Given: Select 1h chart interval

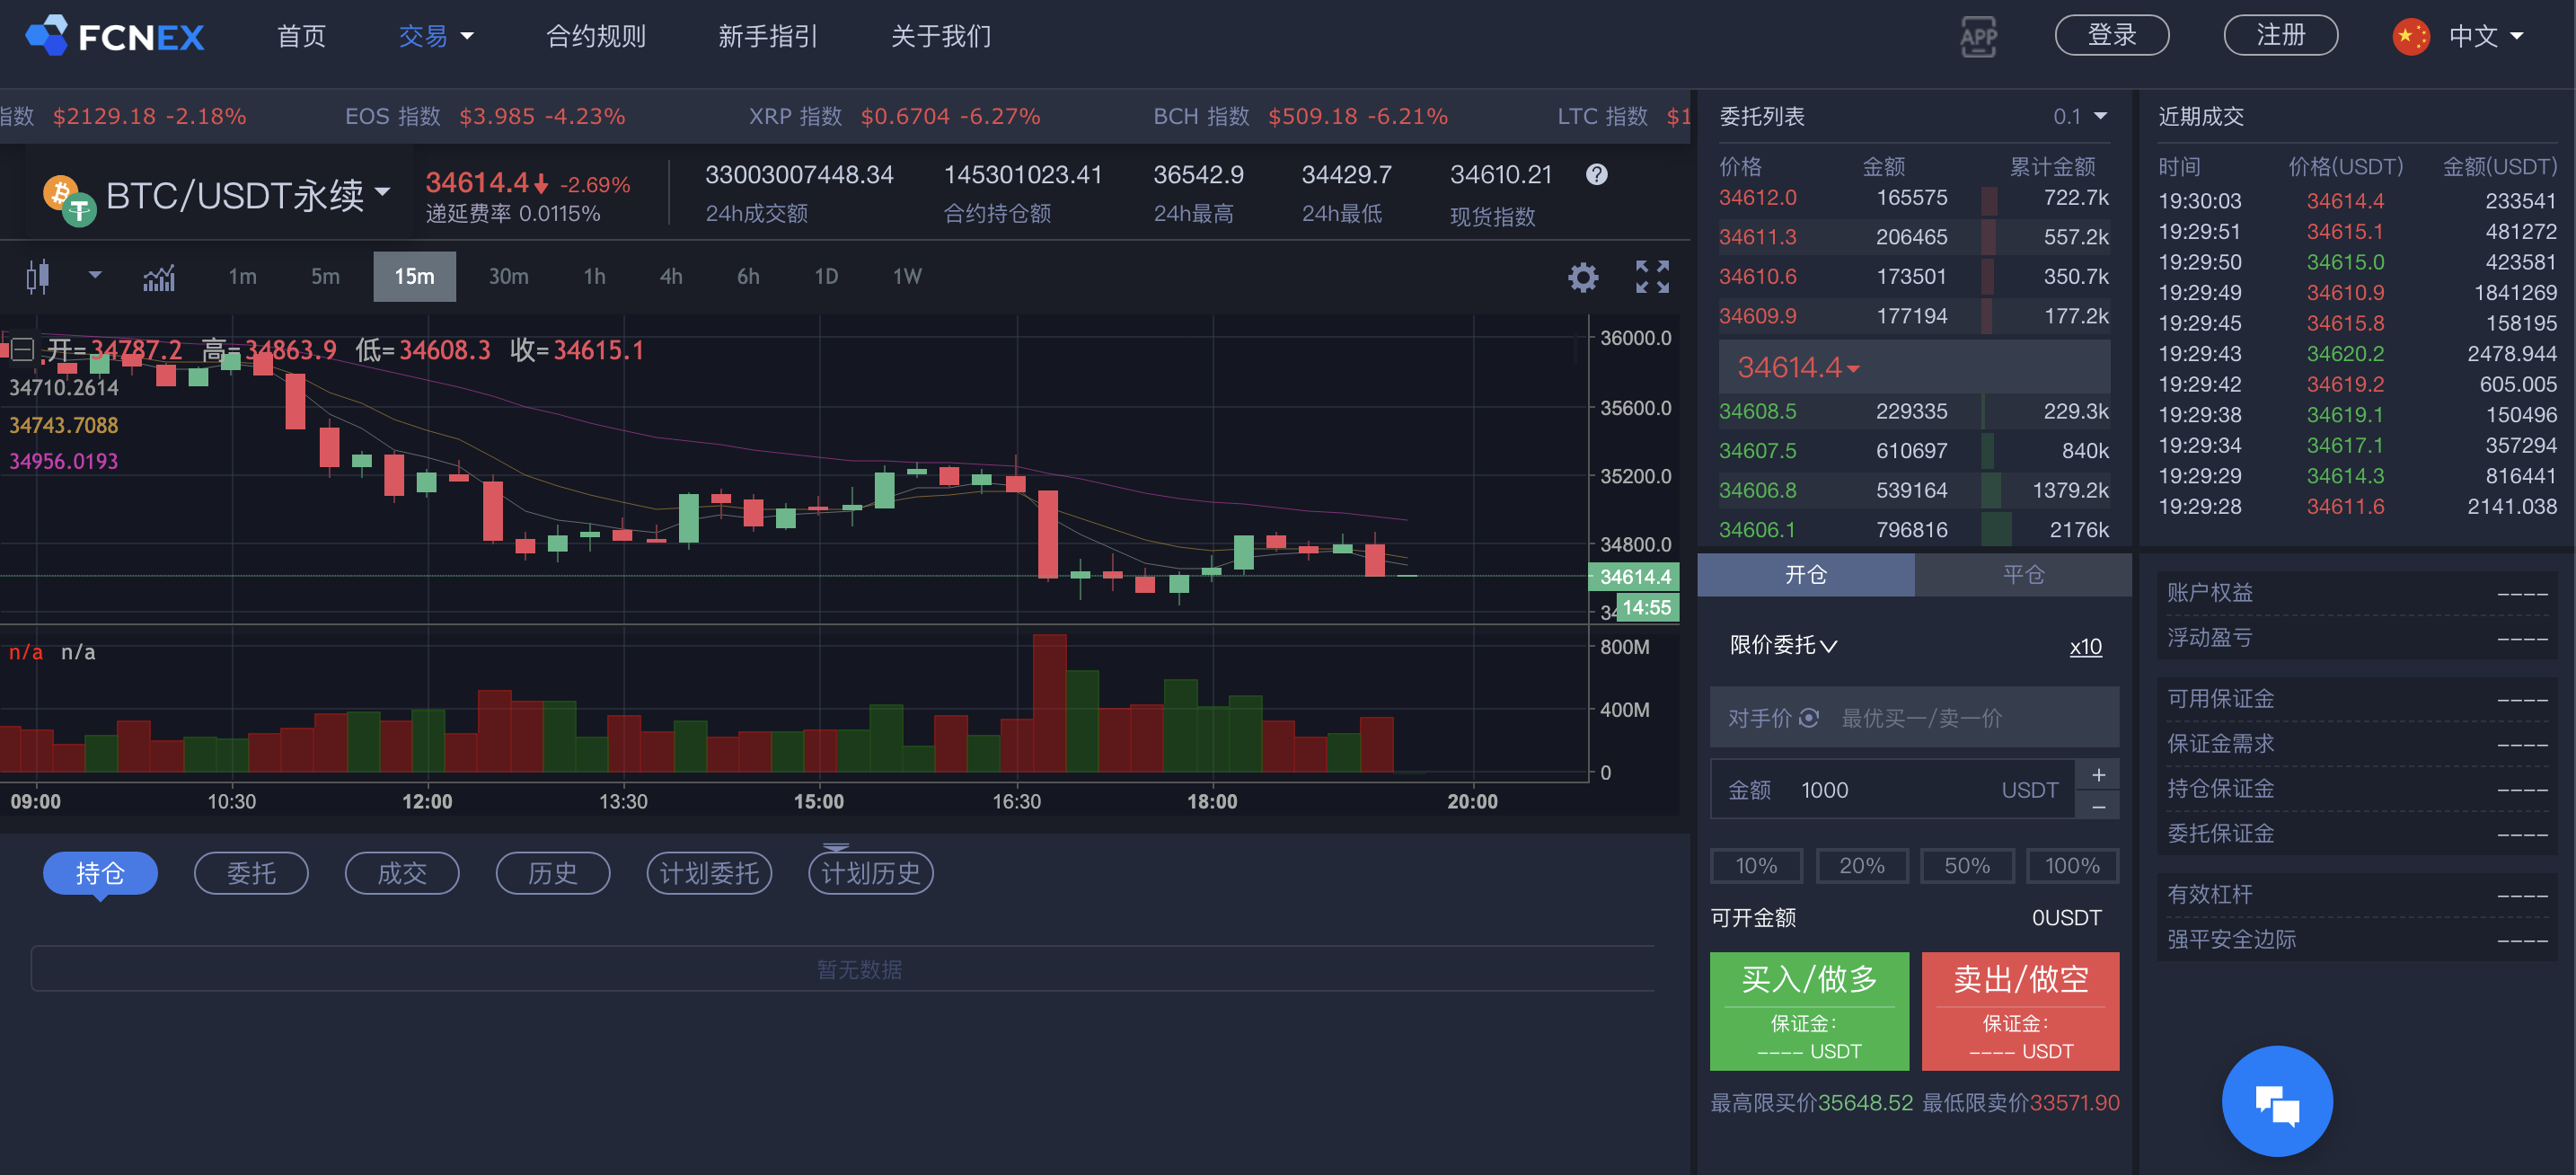Looking at the screenshot, I should [x=595, y=276].
